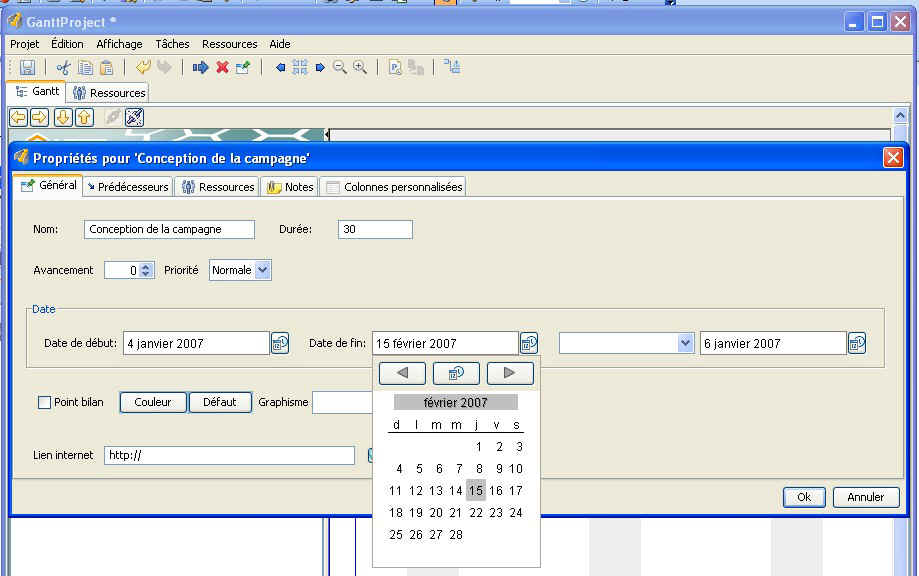Viewport: 919px width, 576px height.
Task: Open the Tâches menu
Action: 172,44
